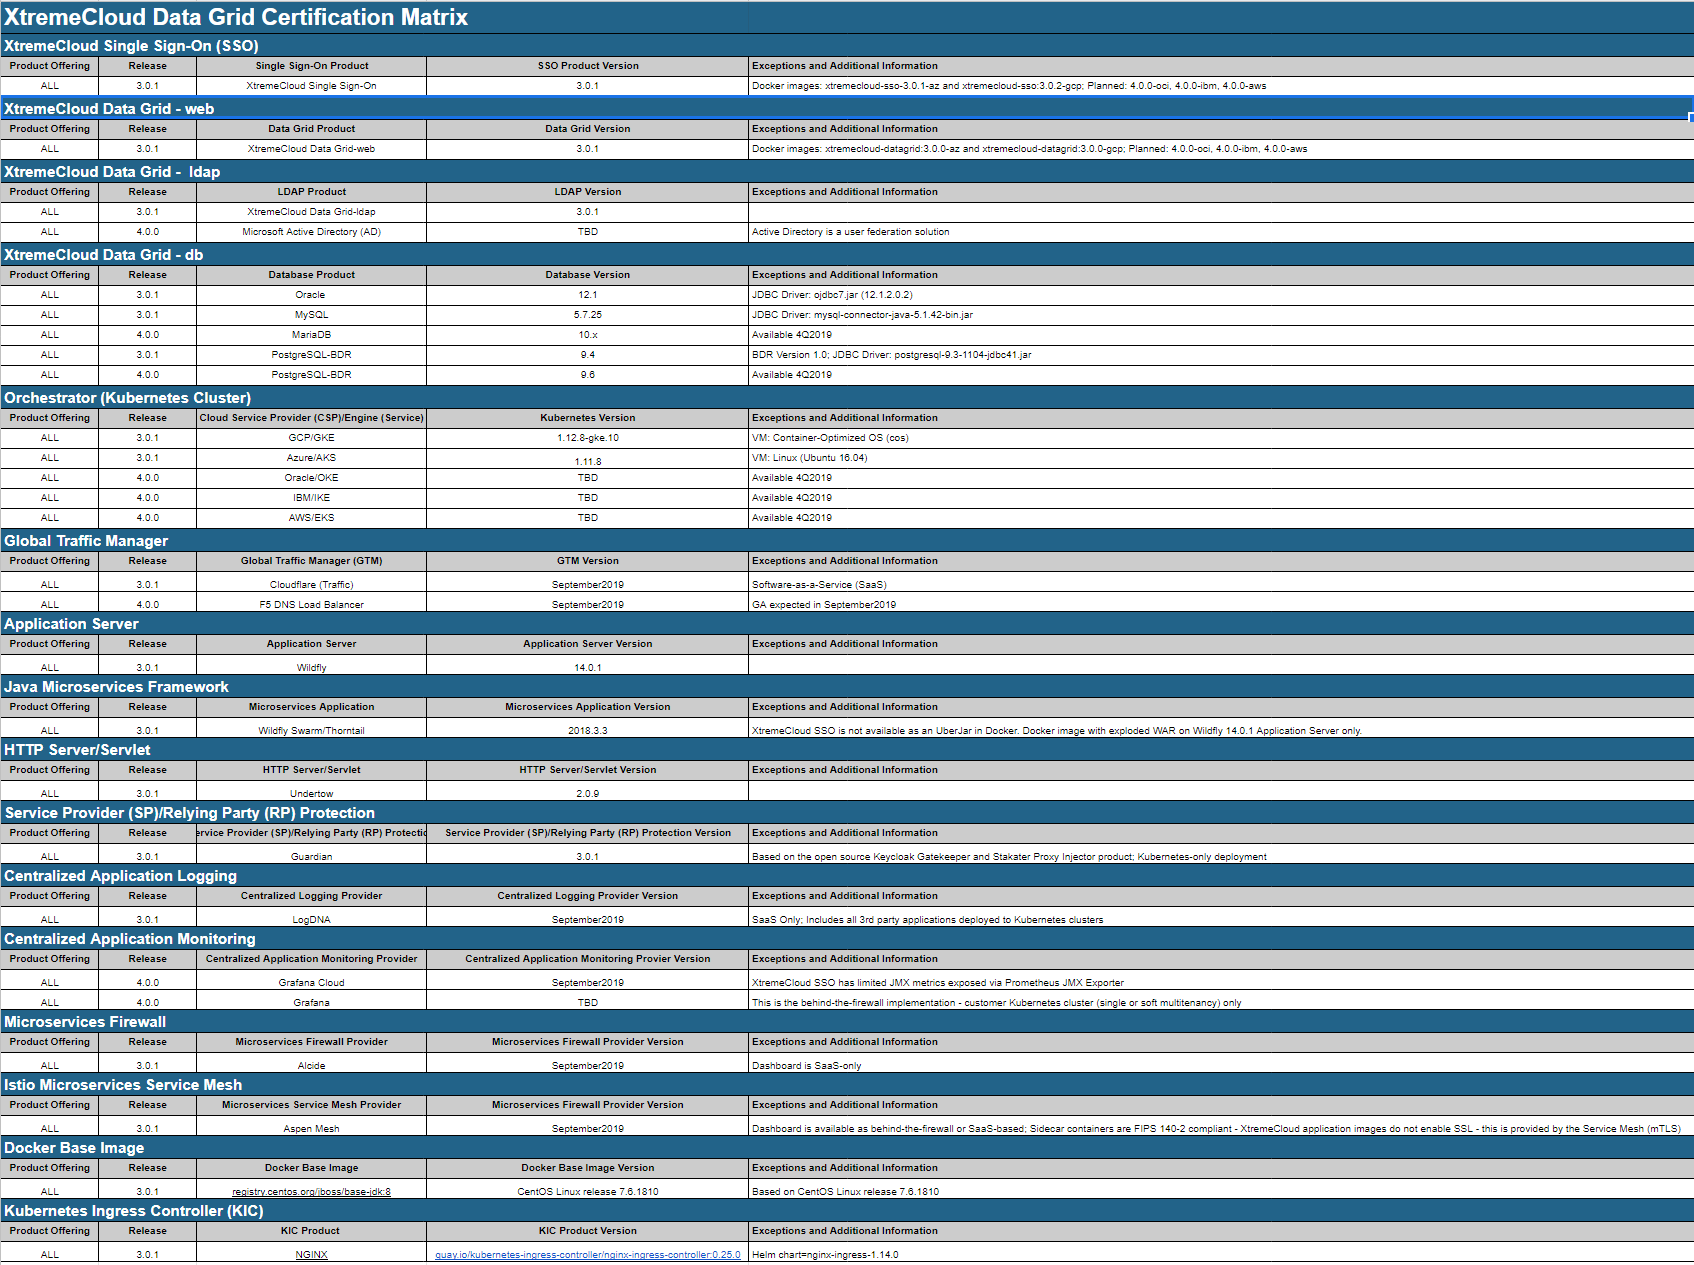Select the 'Kubernetes Ingress Controller (KIC)' section header
Image resolution: width=1694 pixels, height=1265 pixels.
(x=134, y=1211)
